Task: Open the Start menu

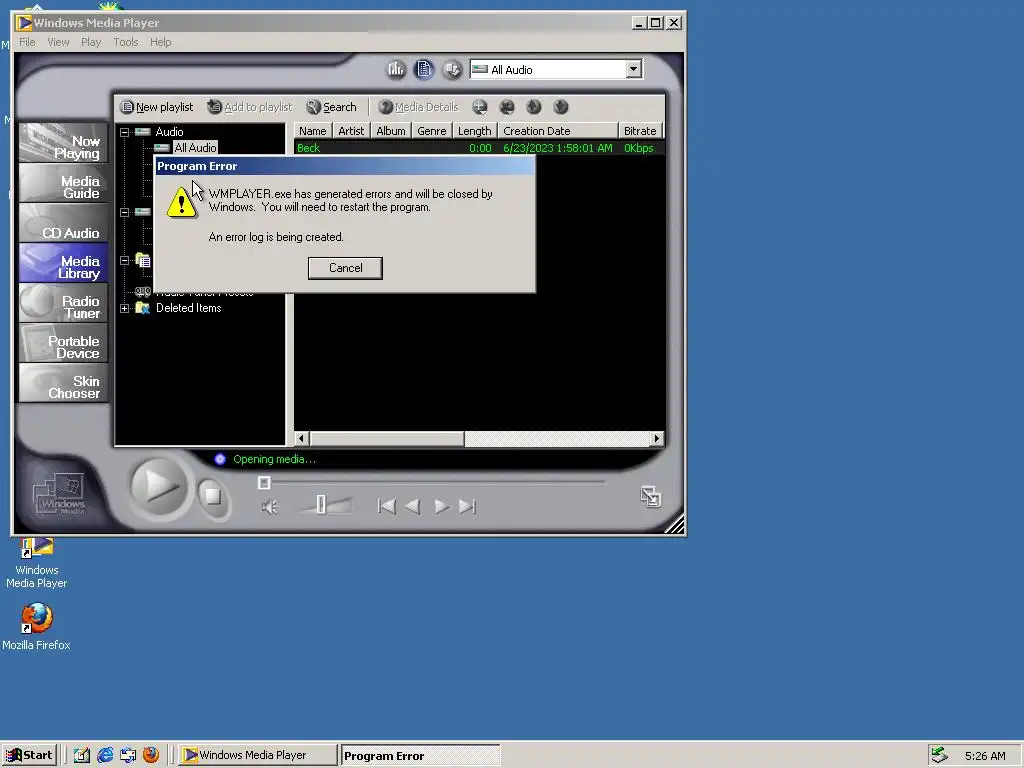Action: tap(29, 755)
